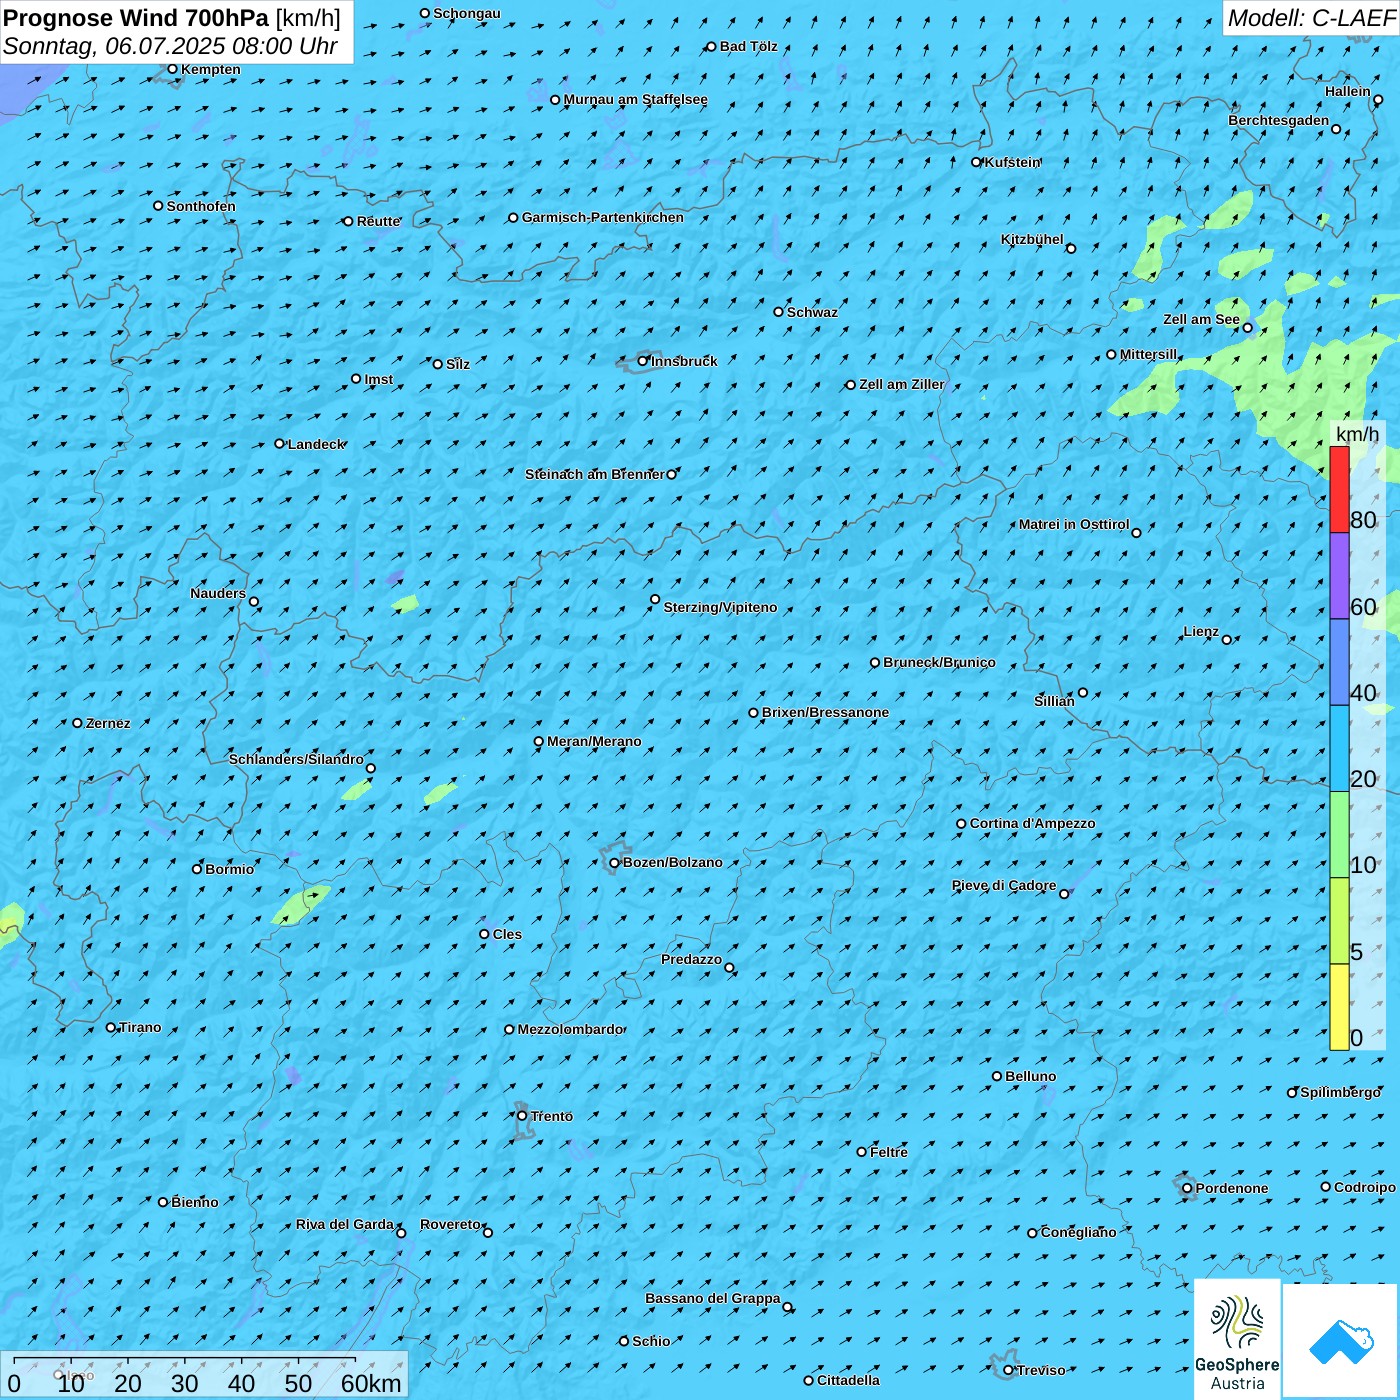Click the Pordenone city marker

[1187, 1188]
